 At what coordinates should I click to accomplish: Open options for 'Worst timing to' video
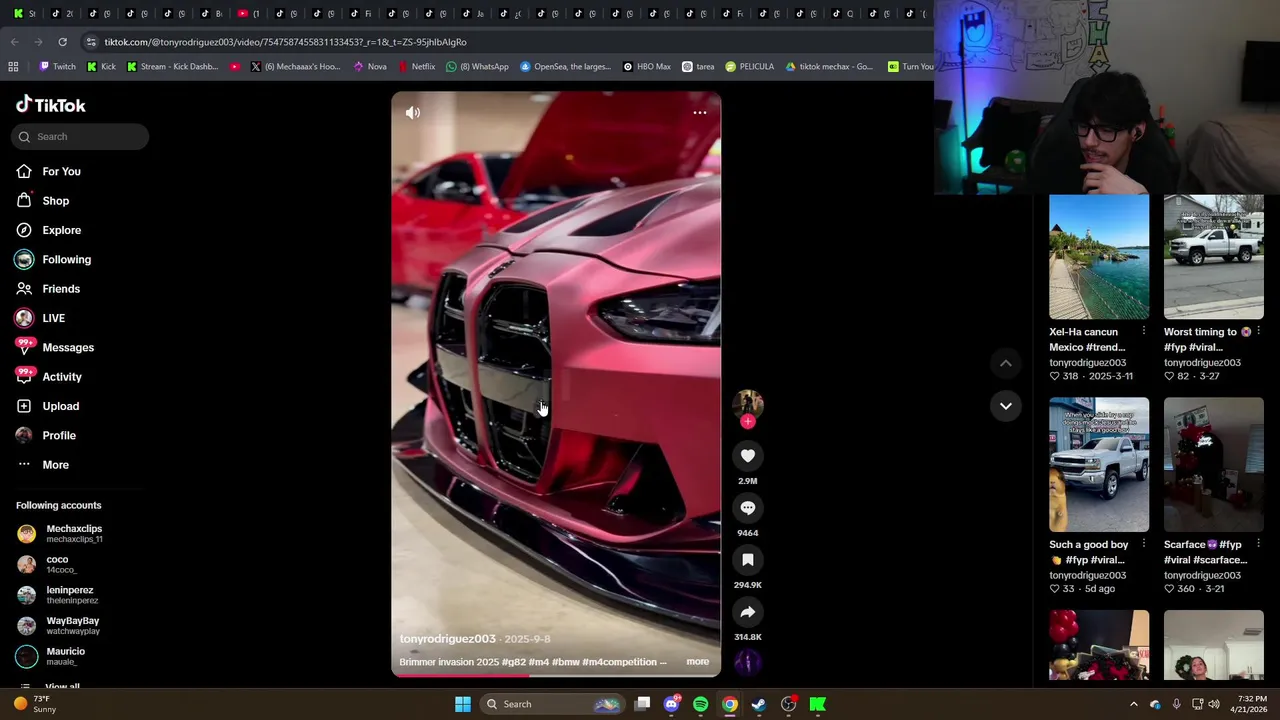pyautogui.click(x=1258, y=331)
